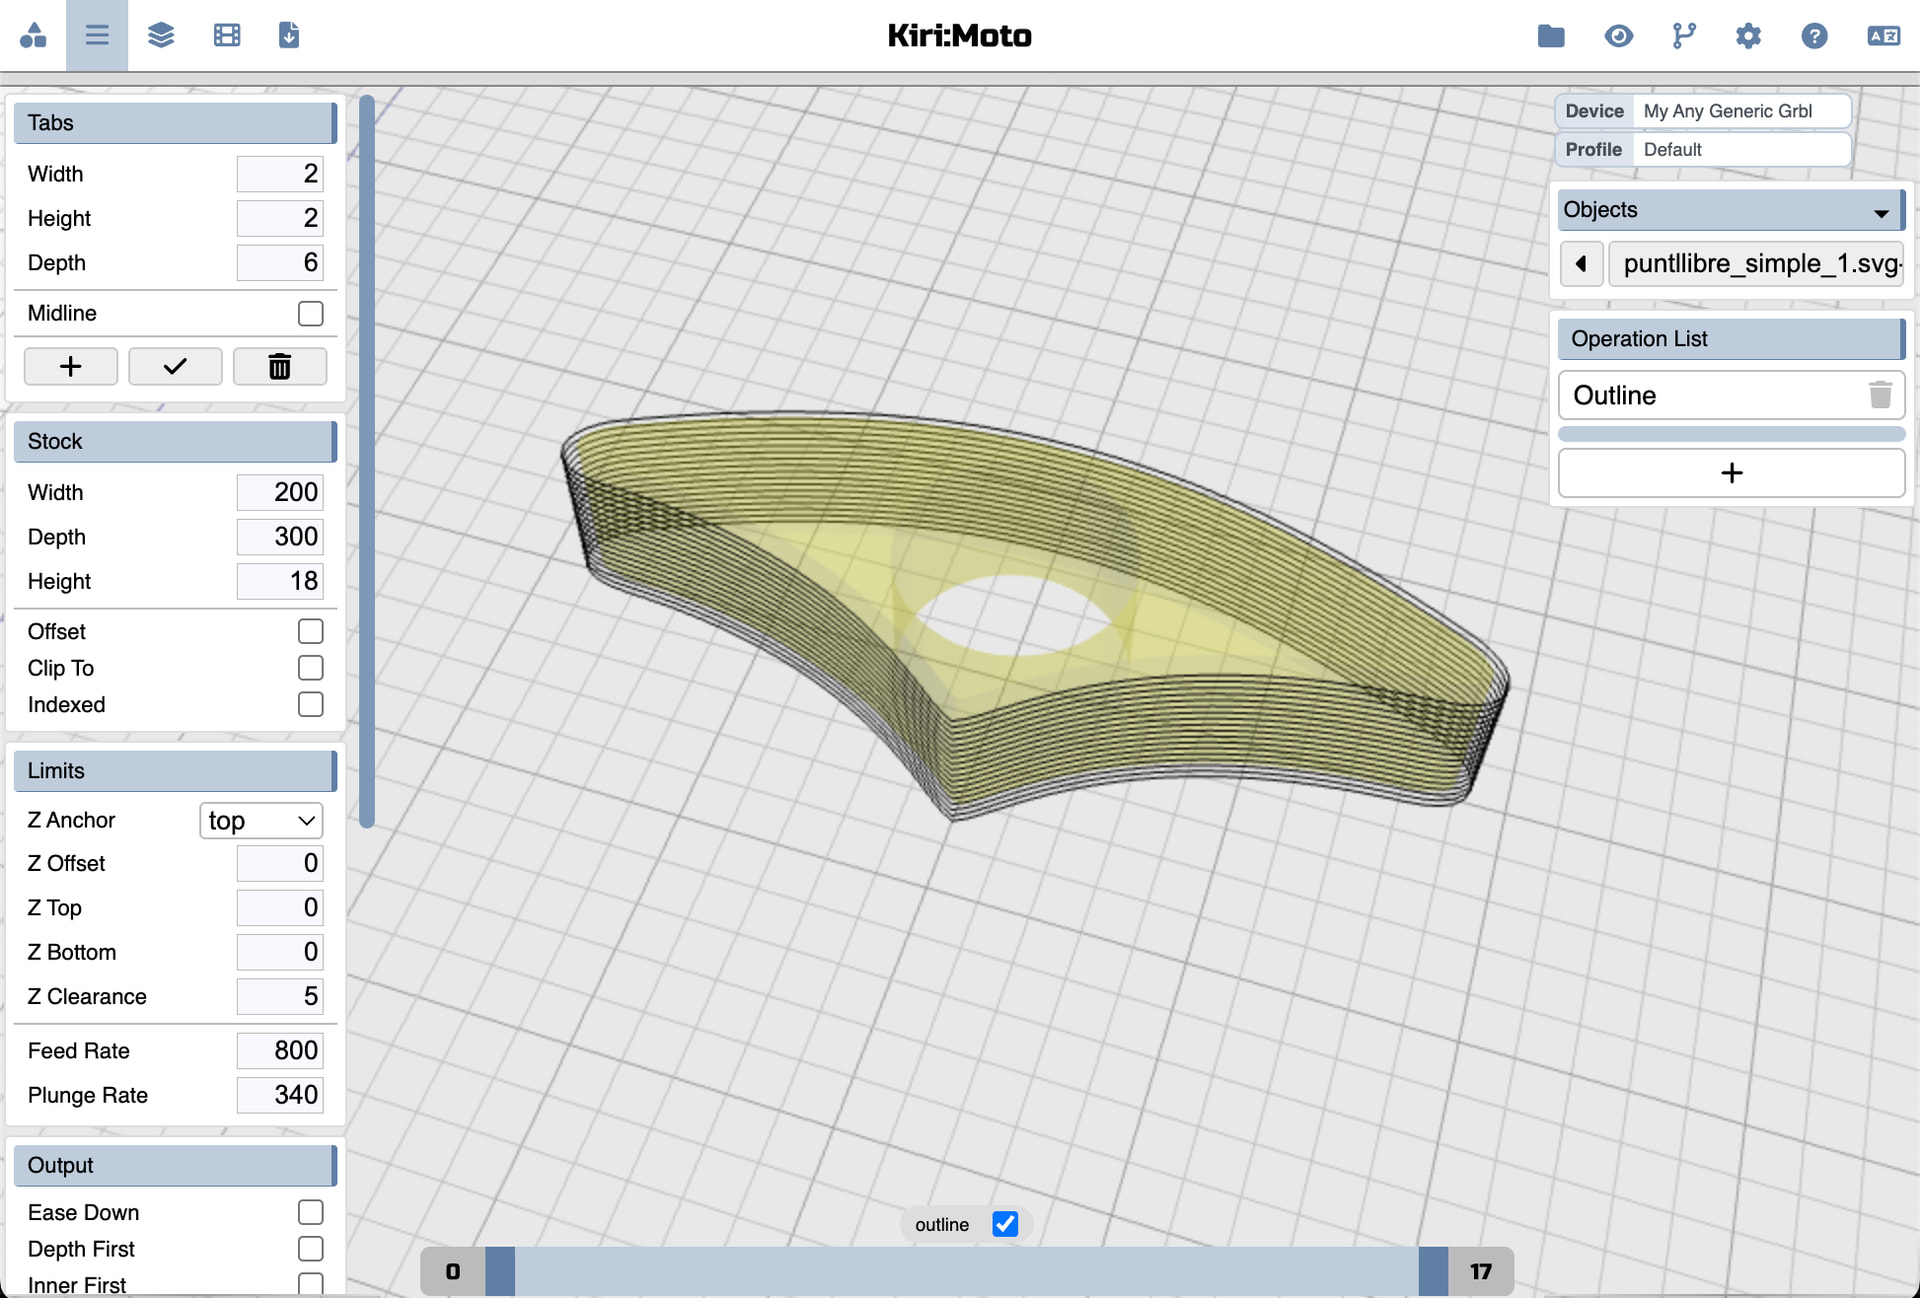This screenshot has height=1298, width=1920.
Task: Open the folder files icon
Action: click(x=1550, y=36)
